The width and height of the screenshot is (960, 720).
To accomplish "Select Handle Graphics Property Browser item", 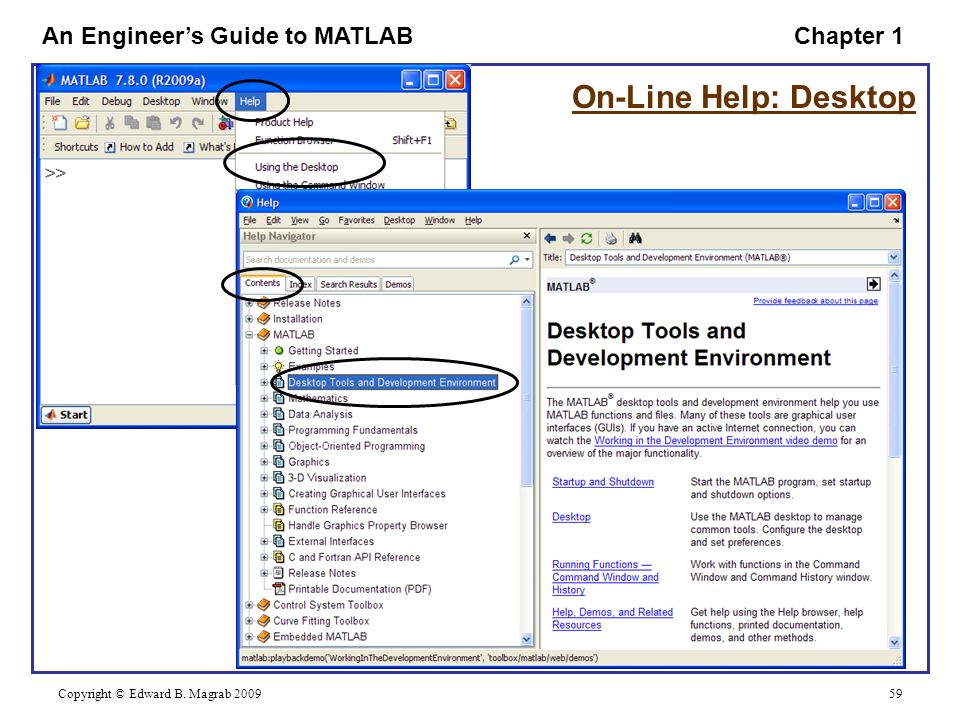I will click(x=367, y=525).
